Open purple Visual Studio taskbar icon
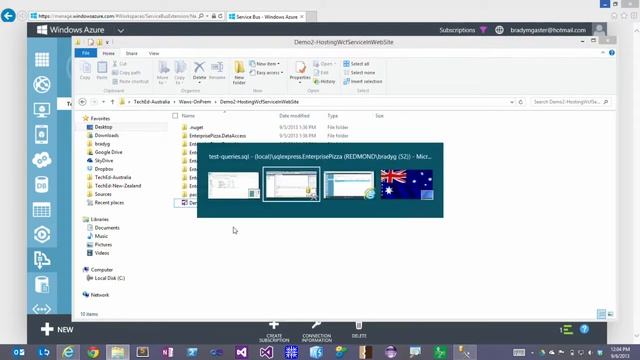This screenshot has width=640, height=360. tap(241, 352)
